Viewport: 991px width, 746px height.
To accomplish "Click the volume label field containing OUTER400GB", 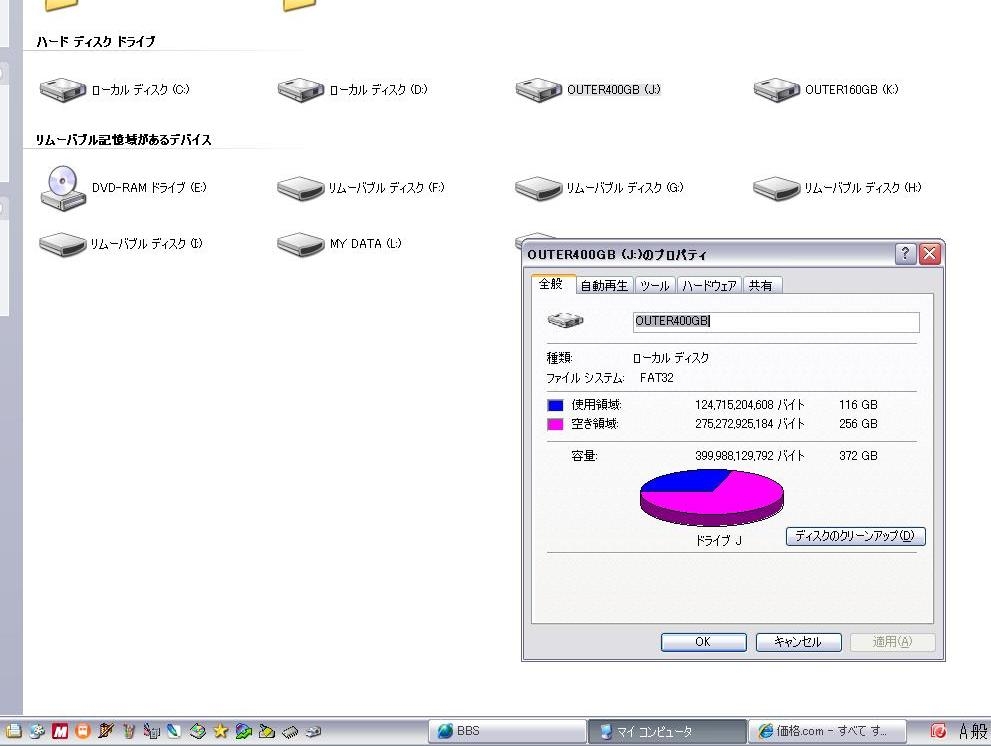I will coord(776,321).
